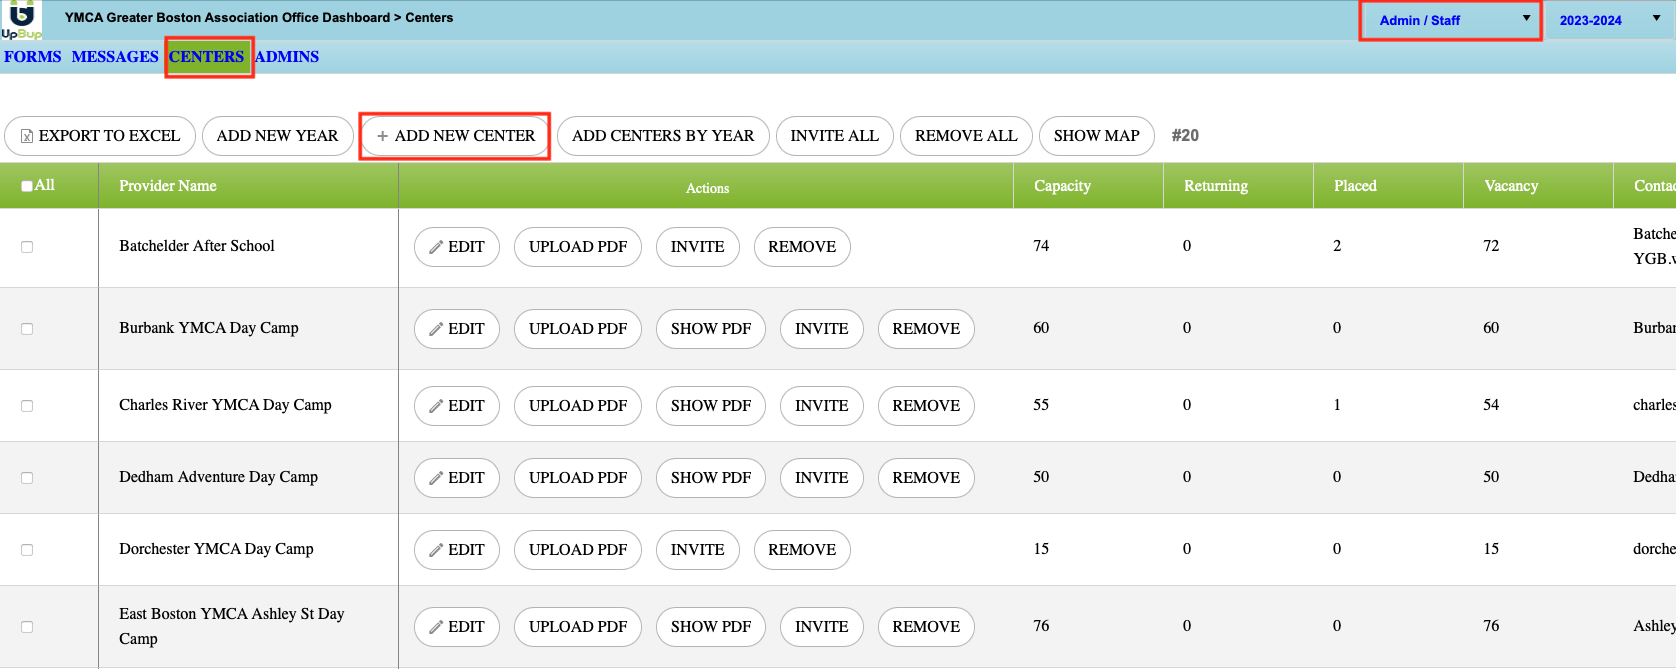Go to the ADMINS tab
This screenshot has height=669, width=1676.
click(287, 57)
